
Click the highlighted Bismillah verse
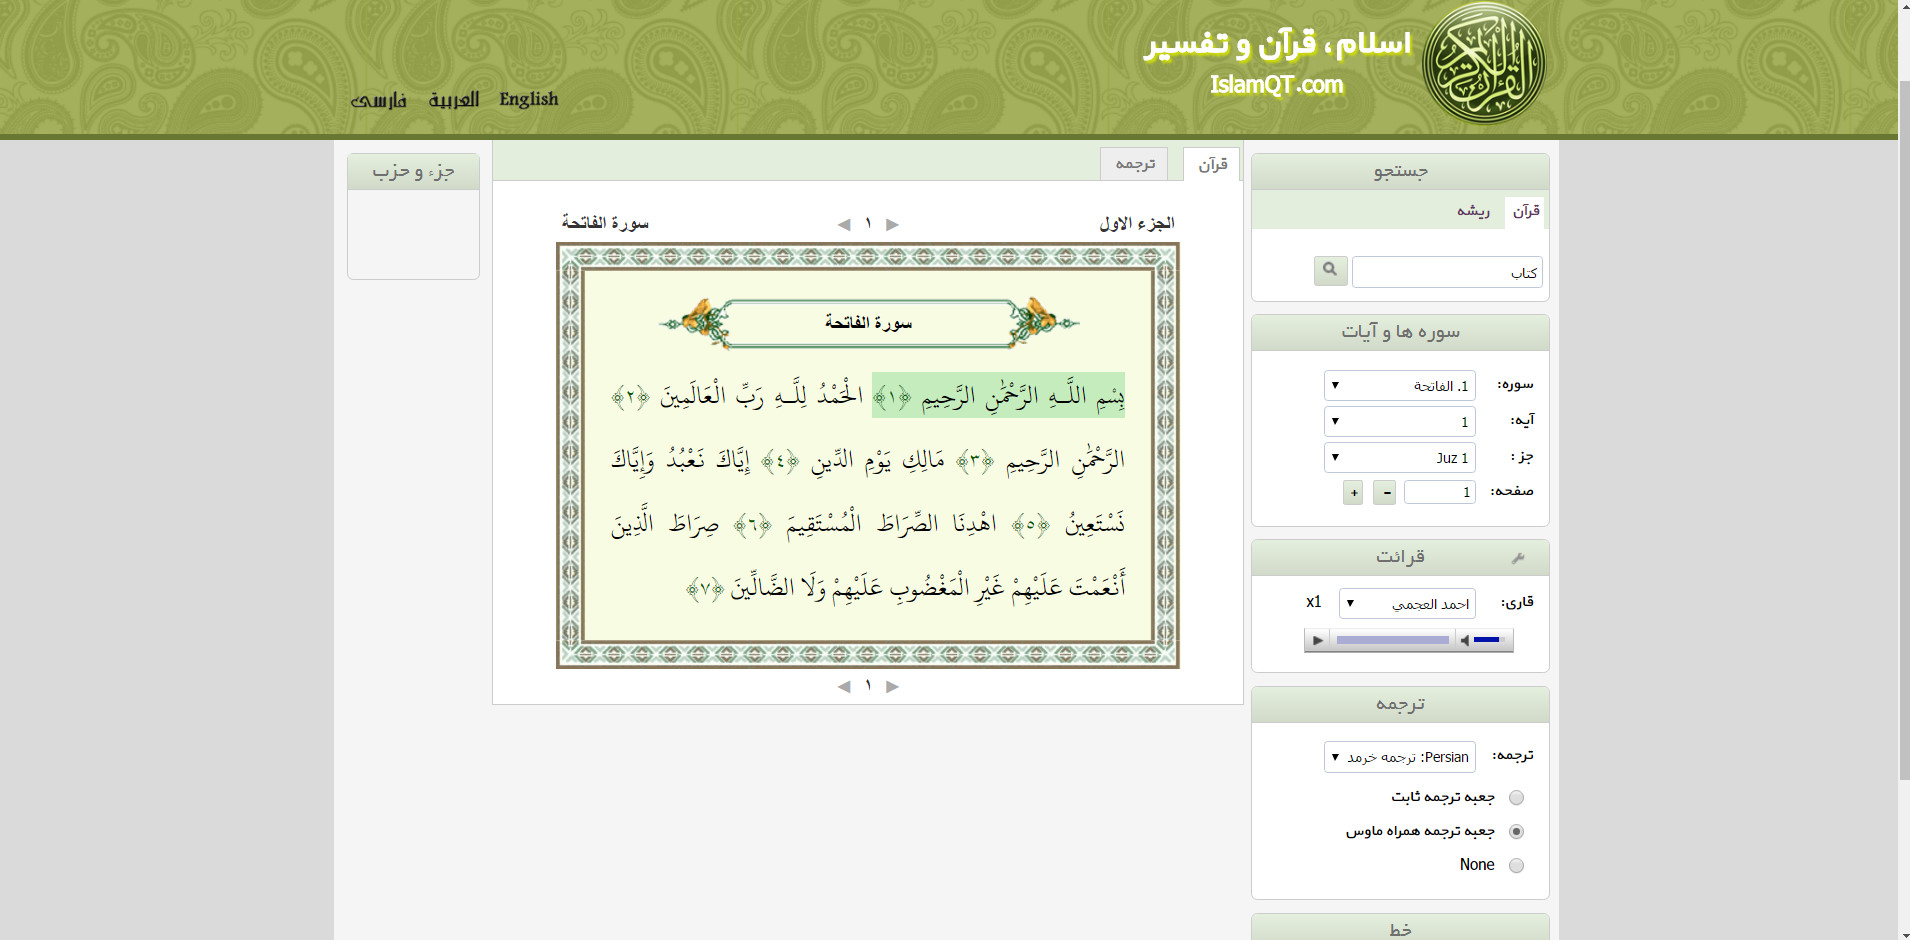998,395
